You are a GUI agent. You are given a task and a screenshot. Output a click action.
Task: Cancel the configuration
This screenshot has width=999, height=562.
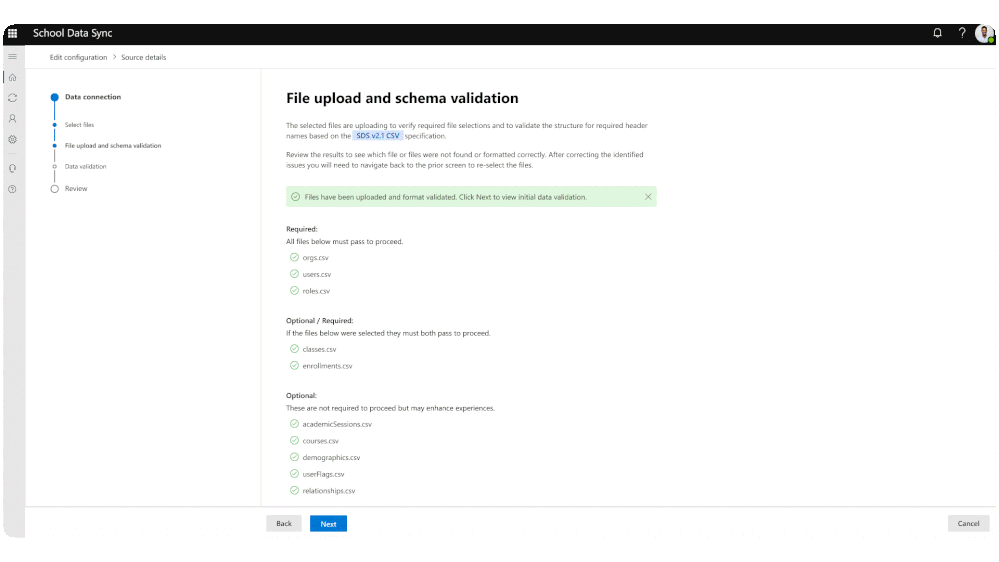coord(968,524)
